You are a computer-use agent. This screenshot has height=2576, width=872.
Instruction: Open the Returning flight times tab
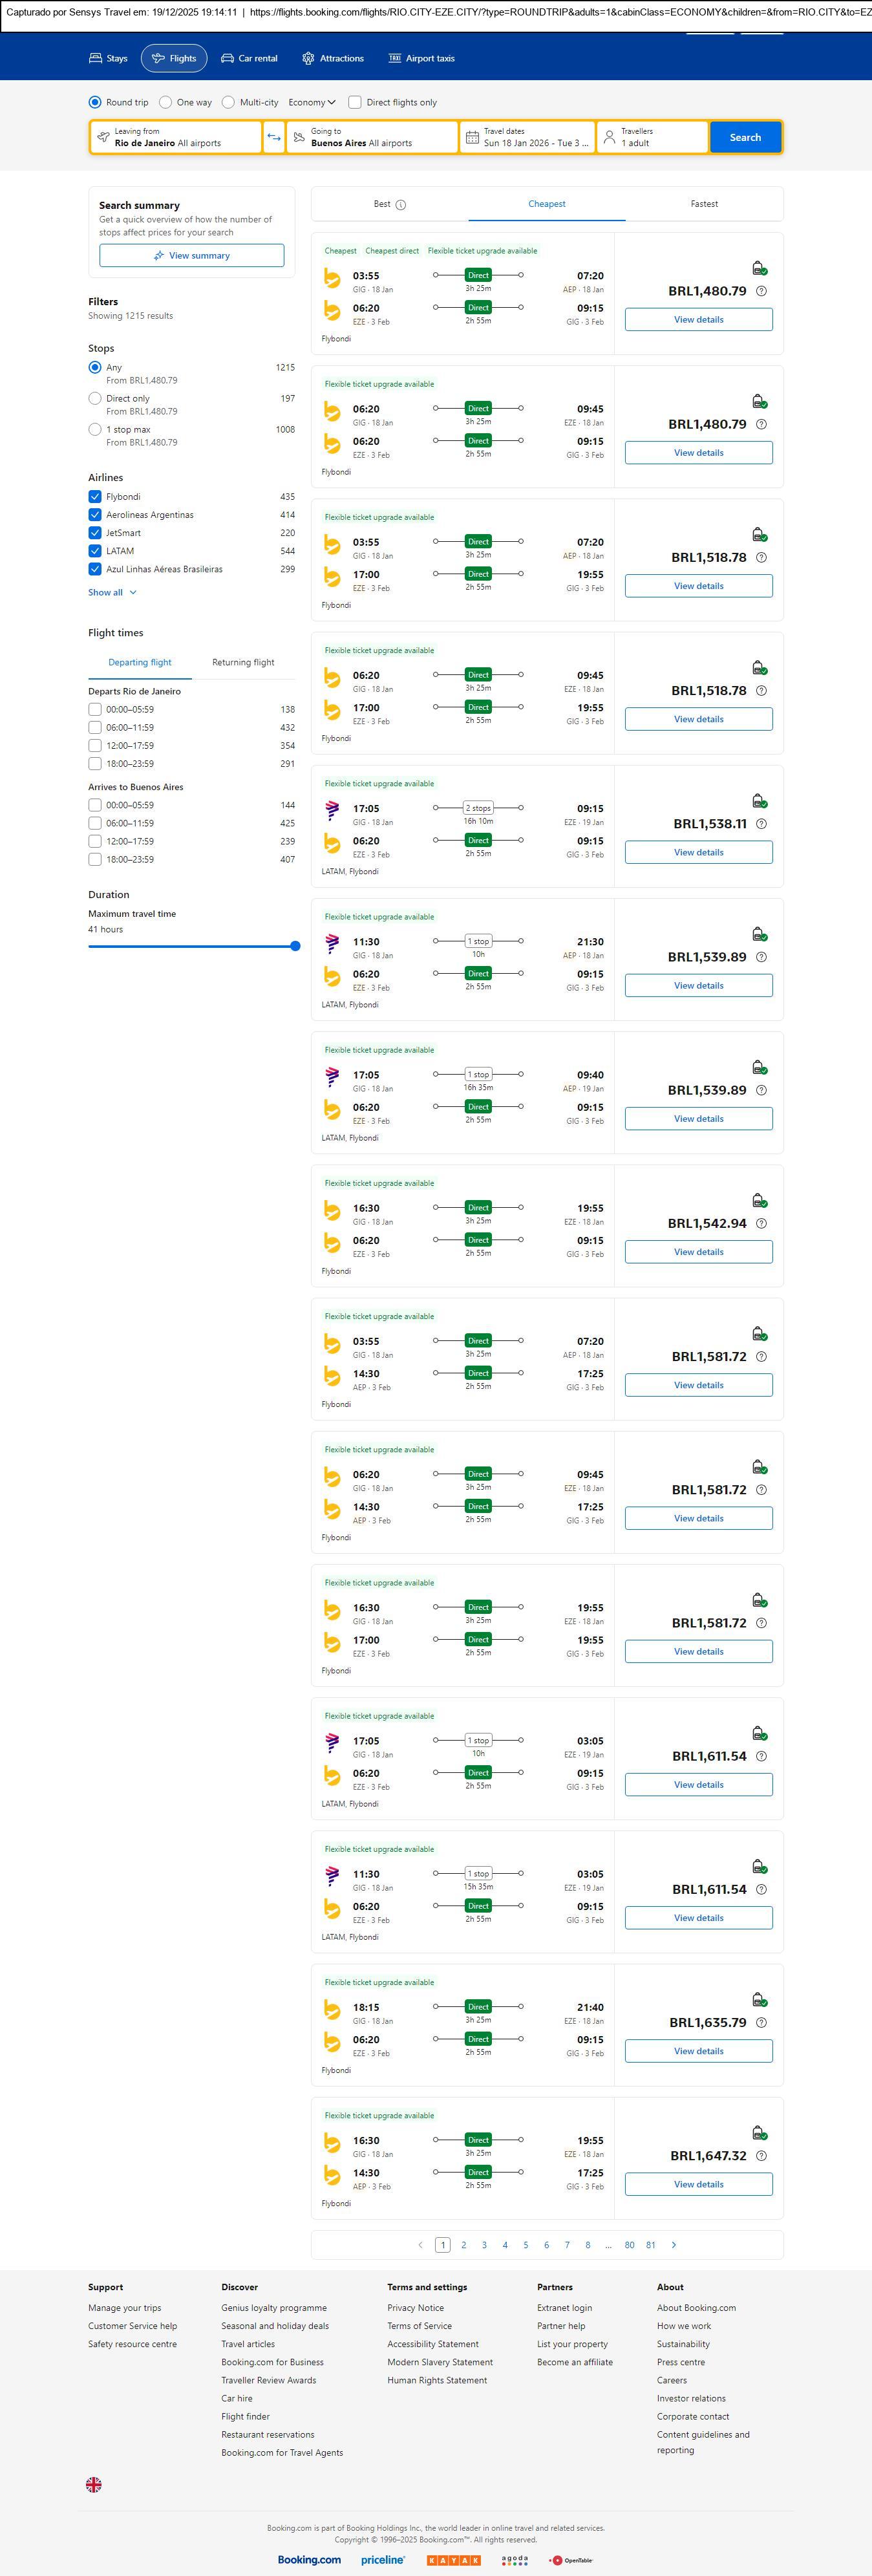click(243, 662)
